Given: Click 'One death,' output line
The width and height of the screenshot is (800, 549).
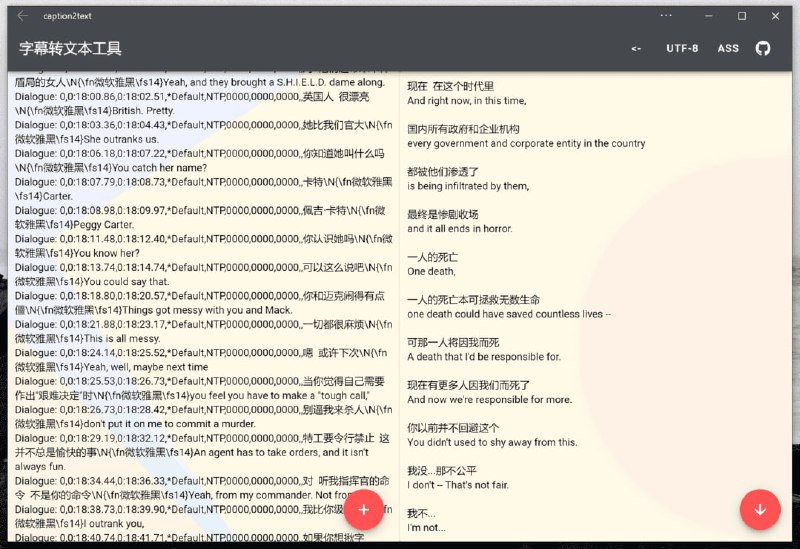Looking at the screenshot, I should tap(432, 272).
